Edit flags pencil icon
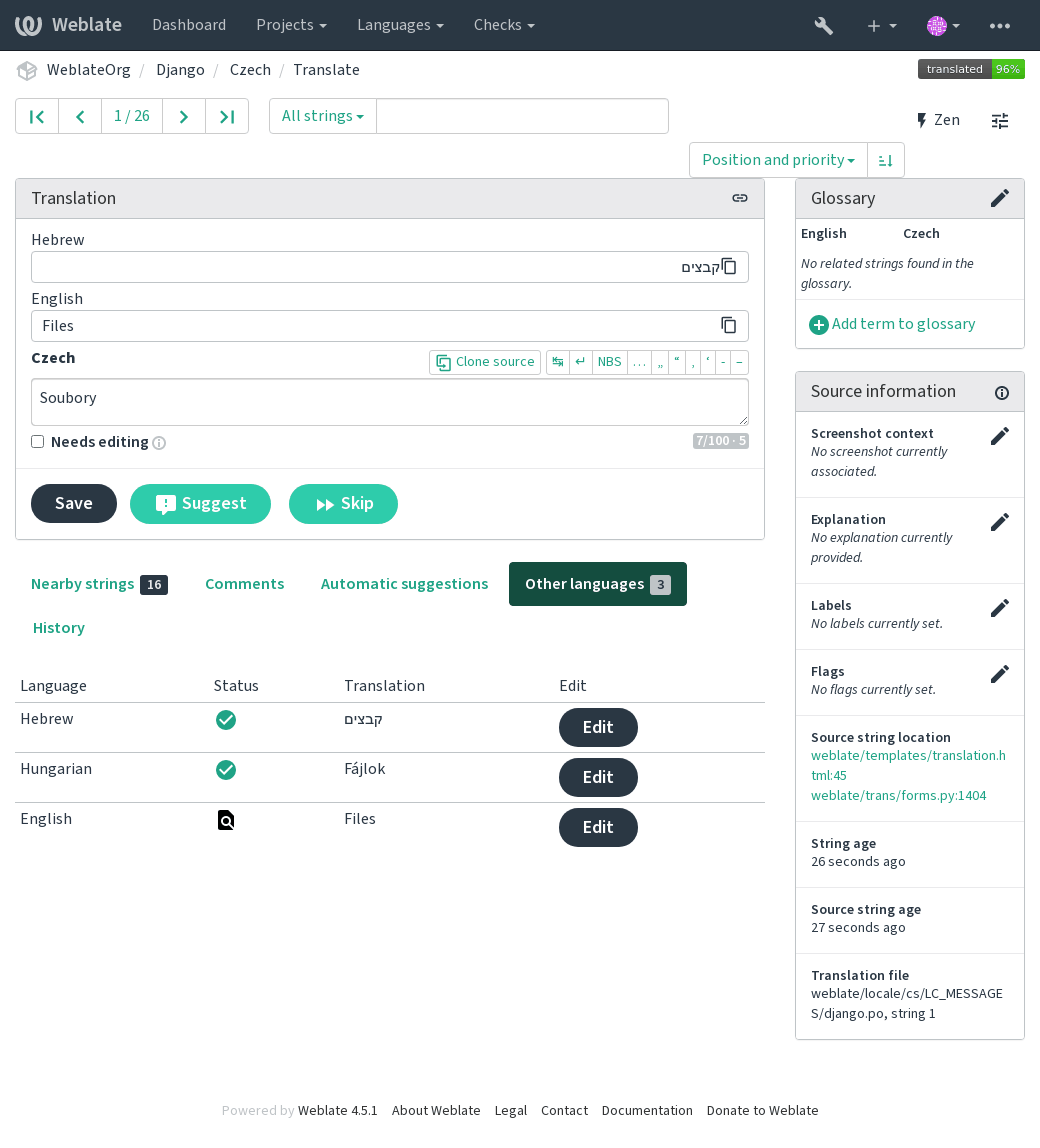 point(1000,674)
